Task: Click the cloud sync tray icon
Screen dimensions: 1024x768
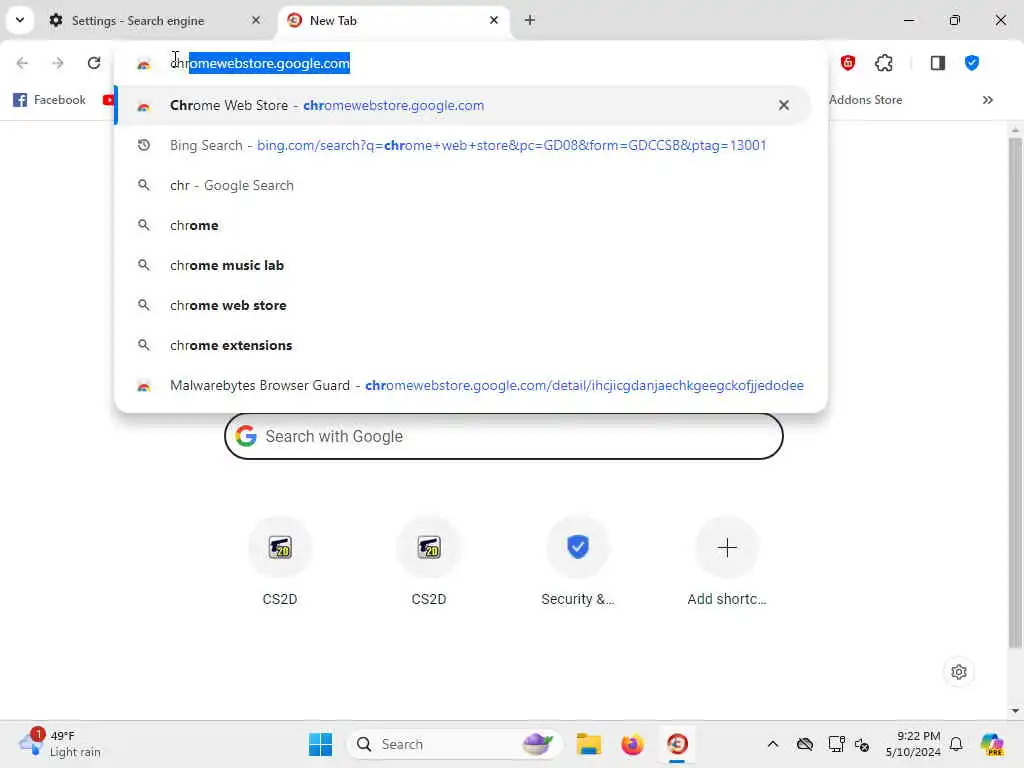Action: 805,744
